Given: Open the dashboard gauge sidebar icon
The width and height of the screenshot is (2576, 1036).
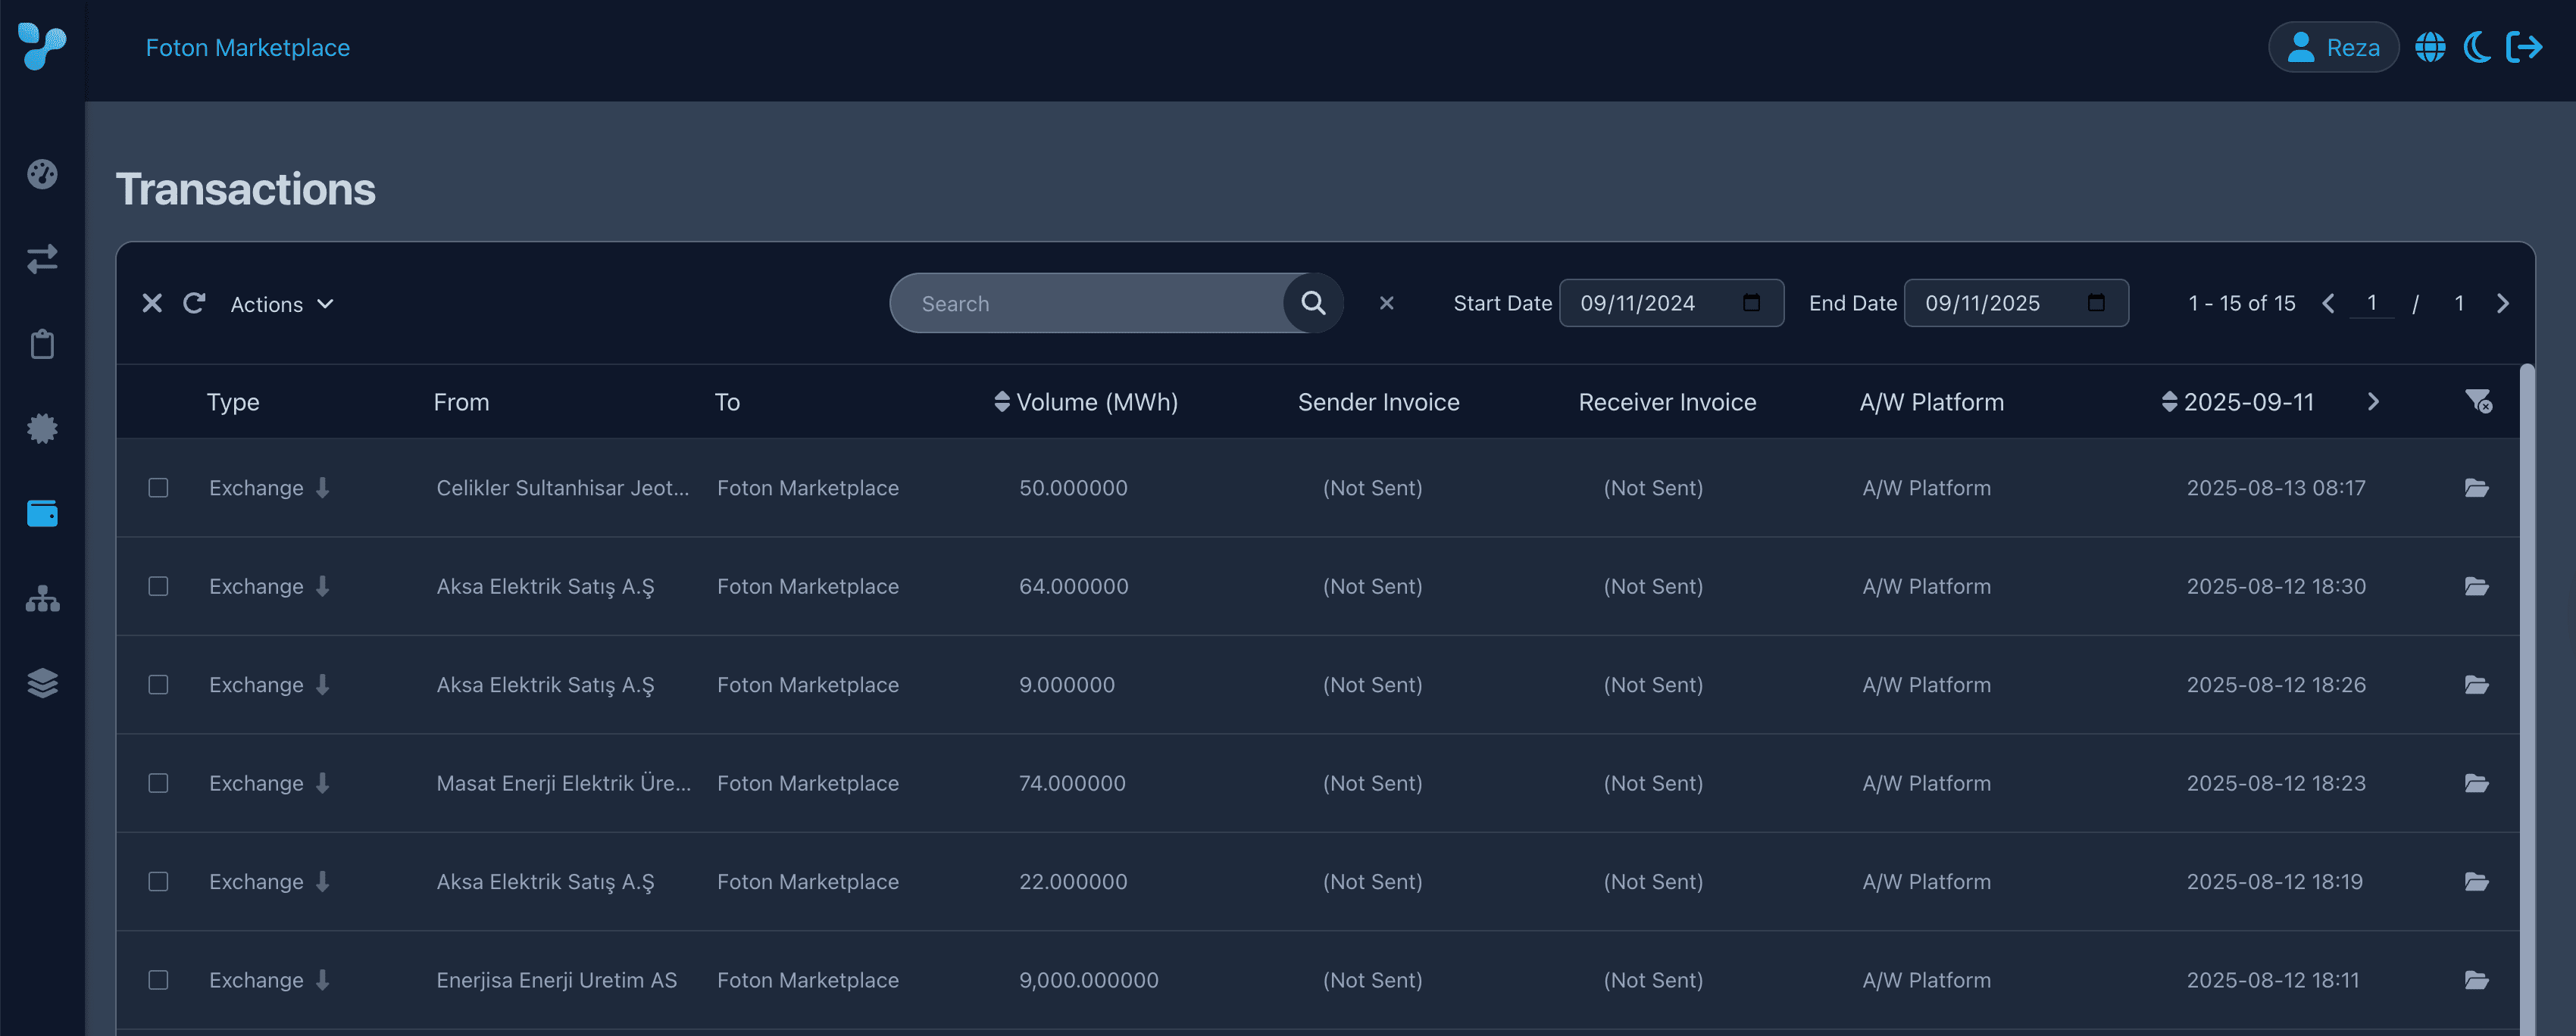Looking at the screenshot, I should point(42,174).
